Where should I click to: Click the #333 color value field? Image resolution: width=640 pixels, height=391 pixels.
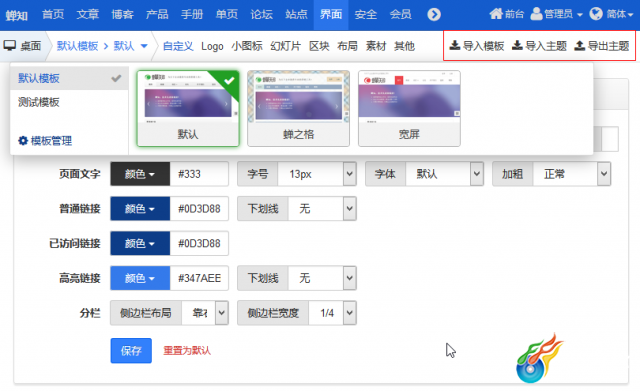click(199, 174)
